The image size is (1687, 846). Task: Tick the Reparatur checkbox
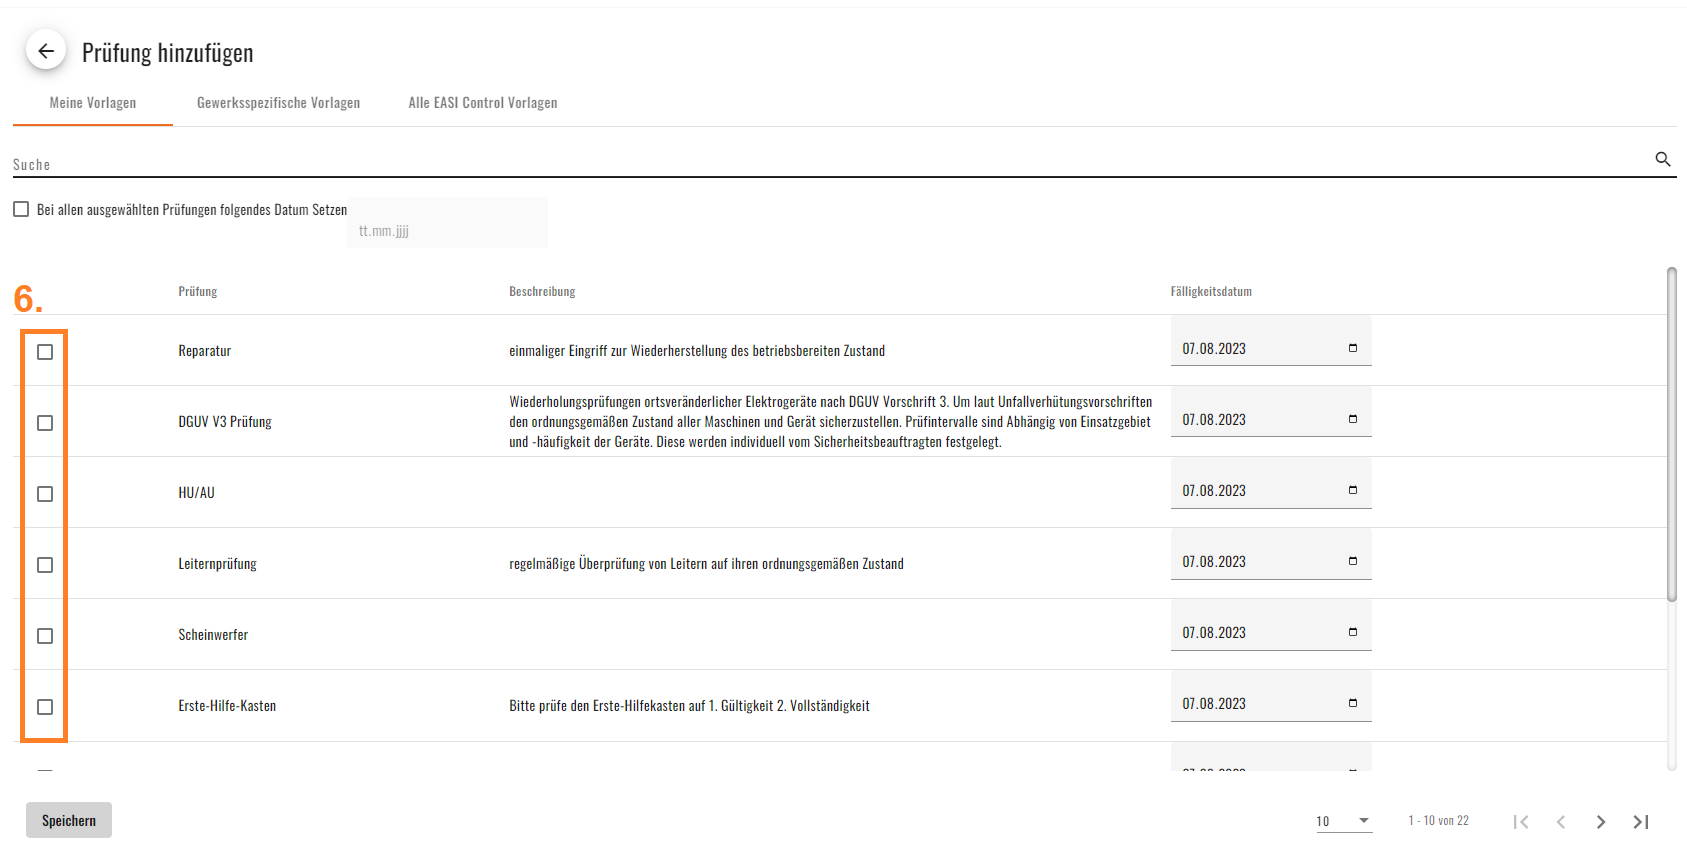coord(45,352)
